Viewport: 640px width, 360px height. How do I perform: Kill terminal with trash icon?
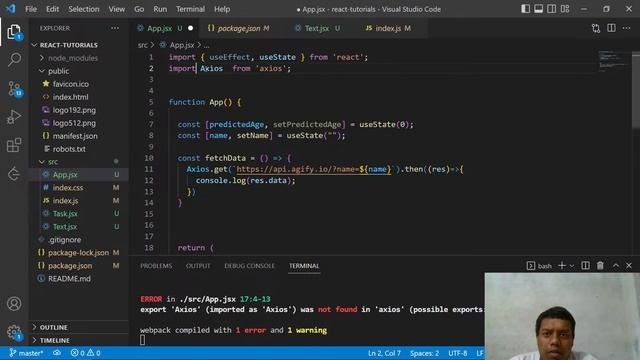(600, 266)
